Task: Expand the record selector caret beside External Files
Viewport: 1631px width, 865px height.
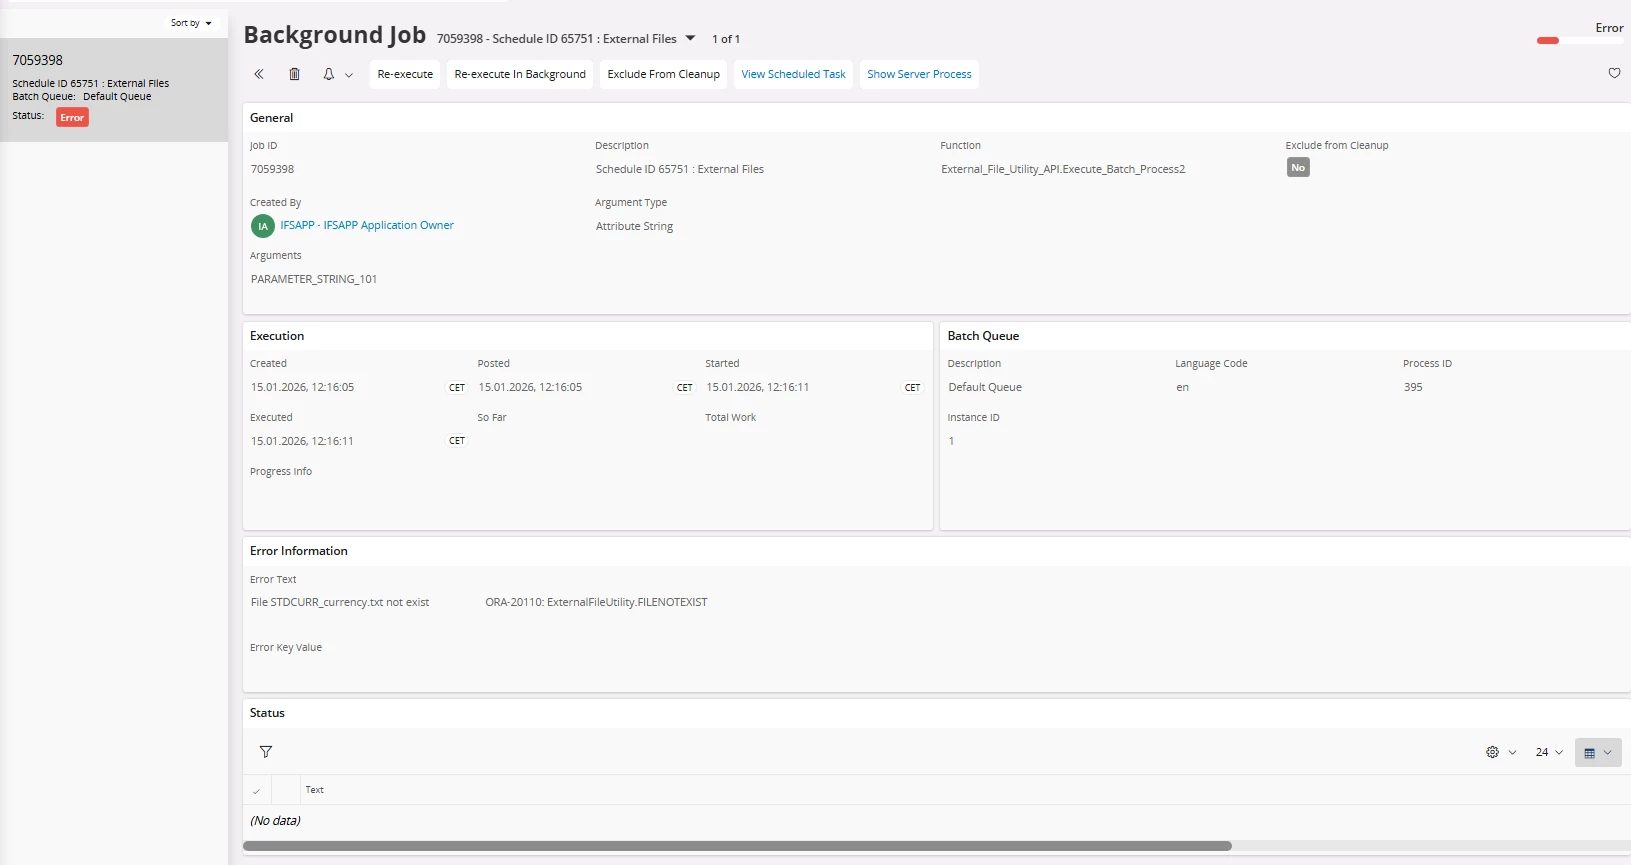Action: (690, 38)
